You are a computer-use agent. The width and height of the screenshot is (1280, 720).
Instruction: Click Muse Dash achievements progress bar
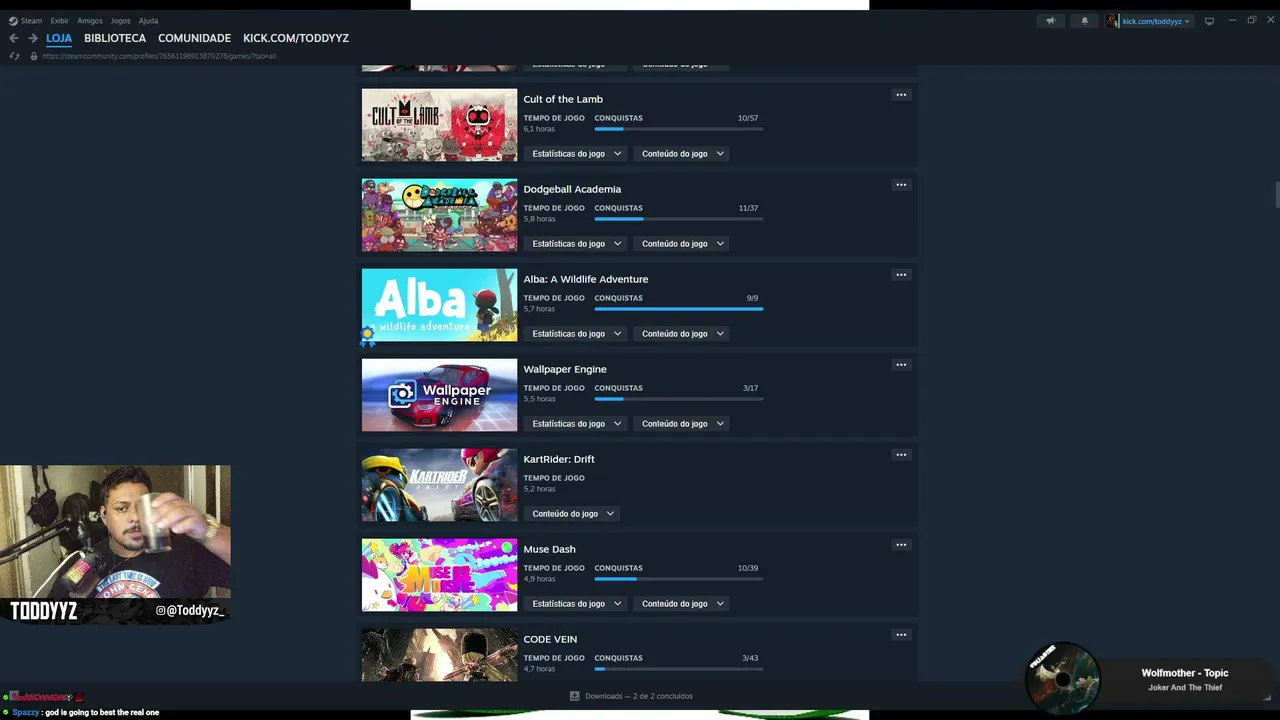click(x=679, y=579)
